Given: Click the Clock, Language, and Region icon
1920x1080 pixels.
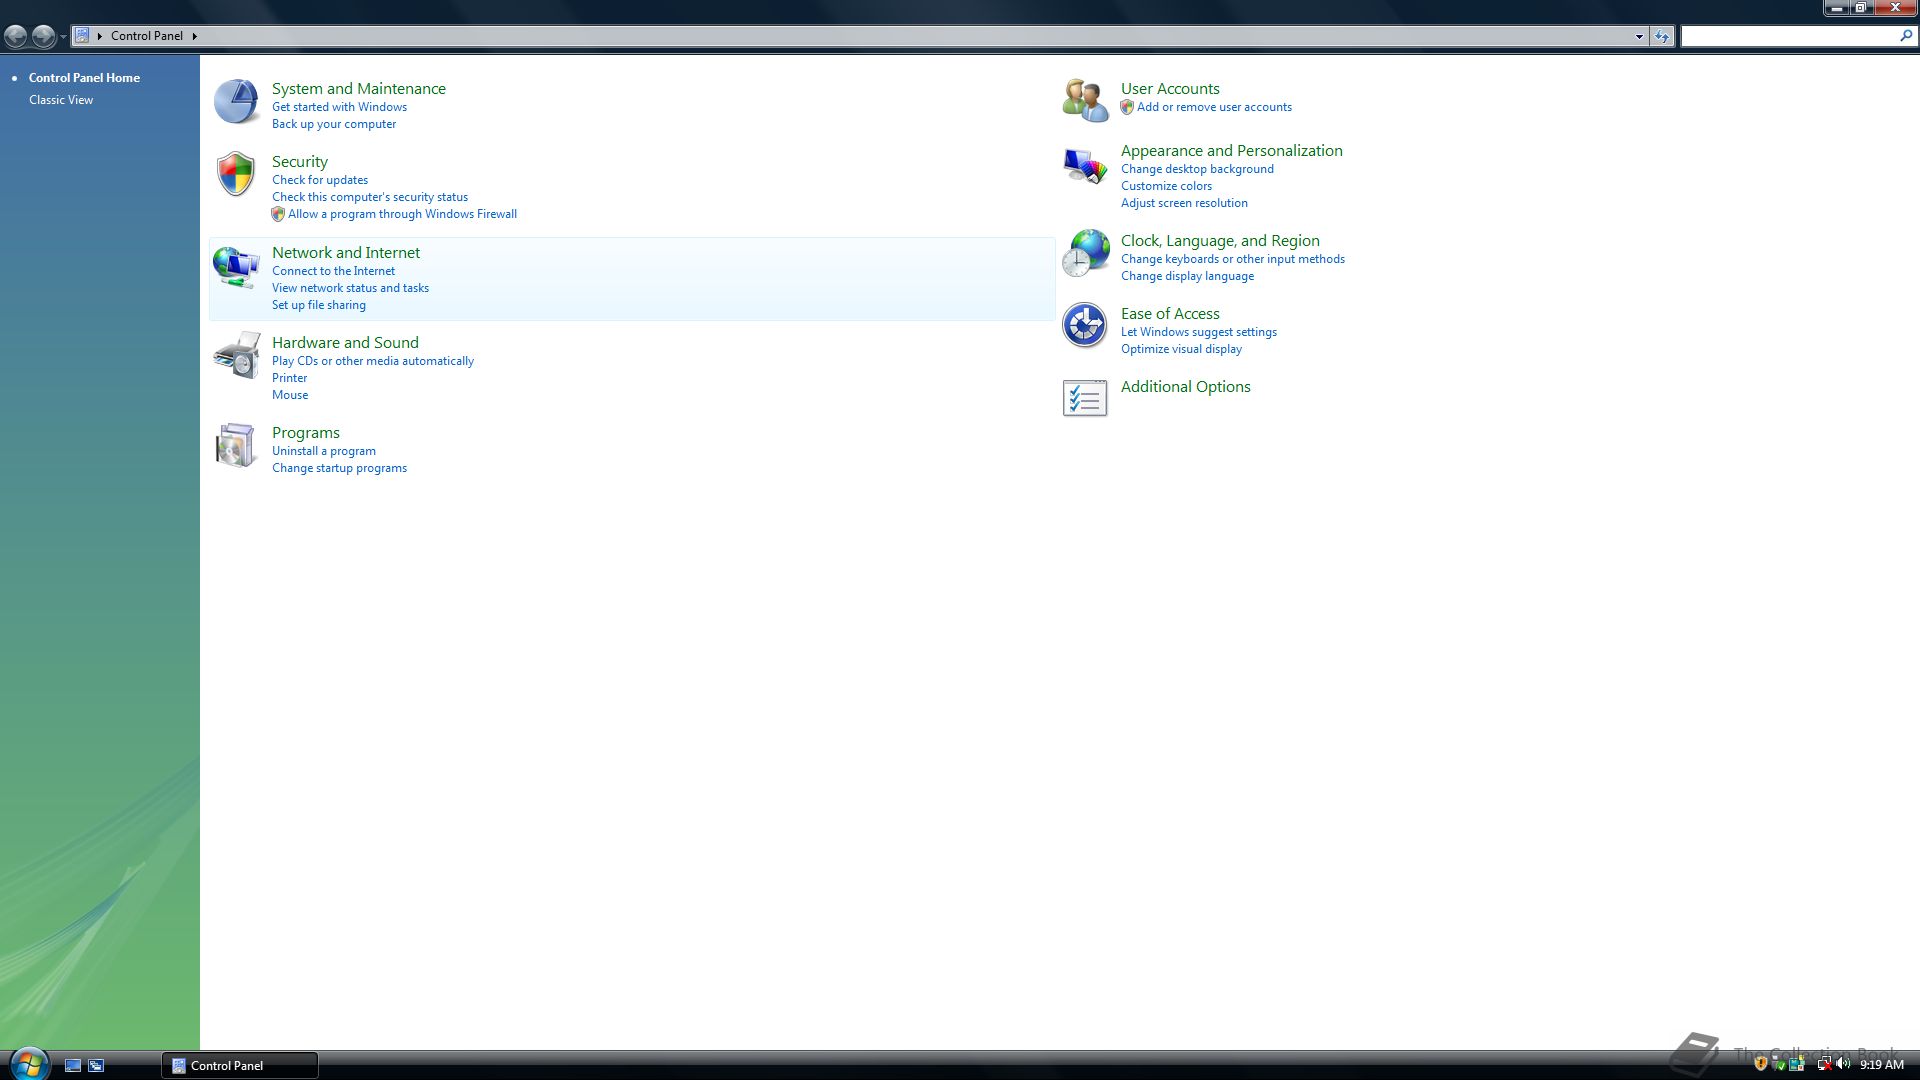Looking at the screenshot, I should click(x=1085, y=253).
